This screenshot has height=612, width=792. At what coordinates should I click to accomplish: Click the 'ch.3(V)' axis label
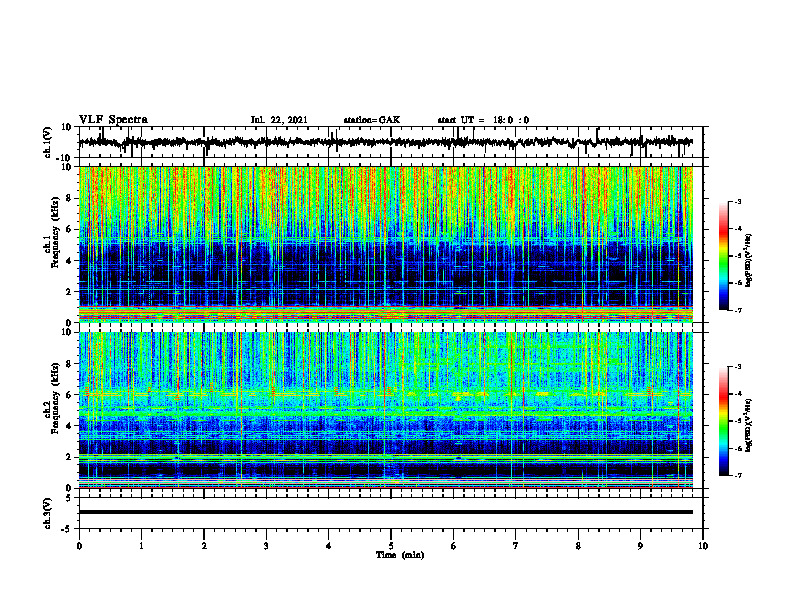pyautogui.click(x=48, y=514)
